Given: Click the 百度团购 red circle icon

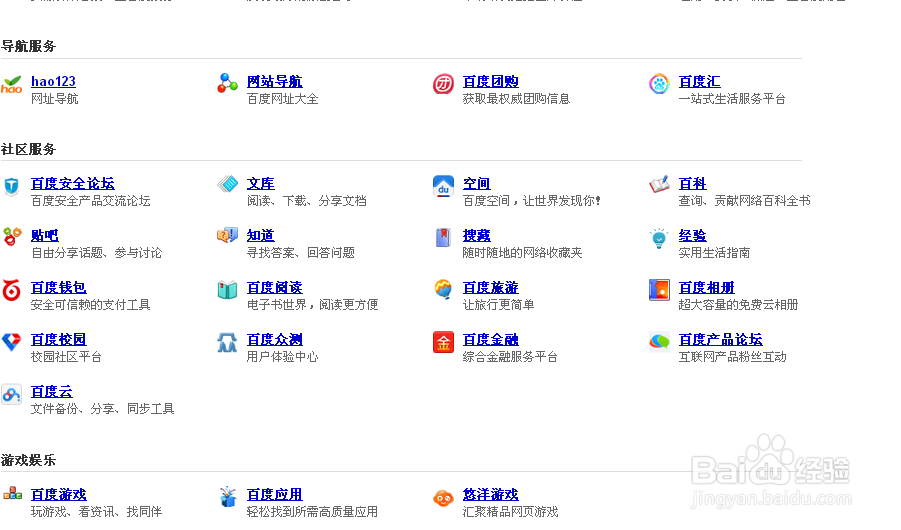Looking at the screenshot, I should coord(443,84).
